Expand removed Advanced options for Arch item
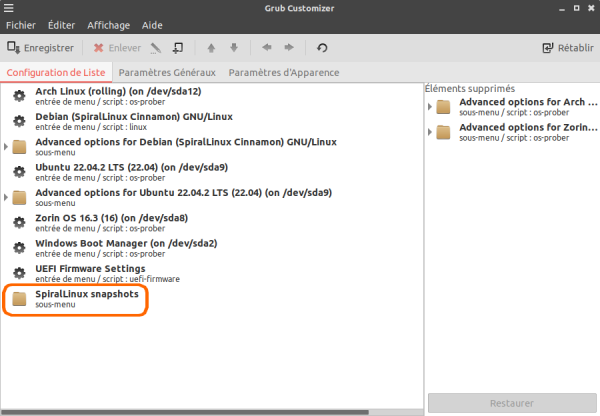This screenshot has height=416, width=600. pyautogui.click(x=431, y=107)
